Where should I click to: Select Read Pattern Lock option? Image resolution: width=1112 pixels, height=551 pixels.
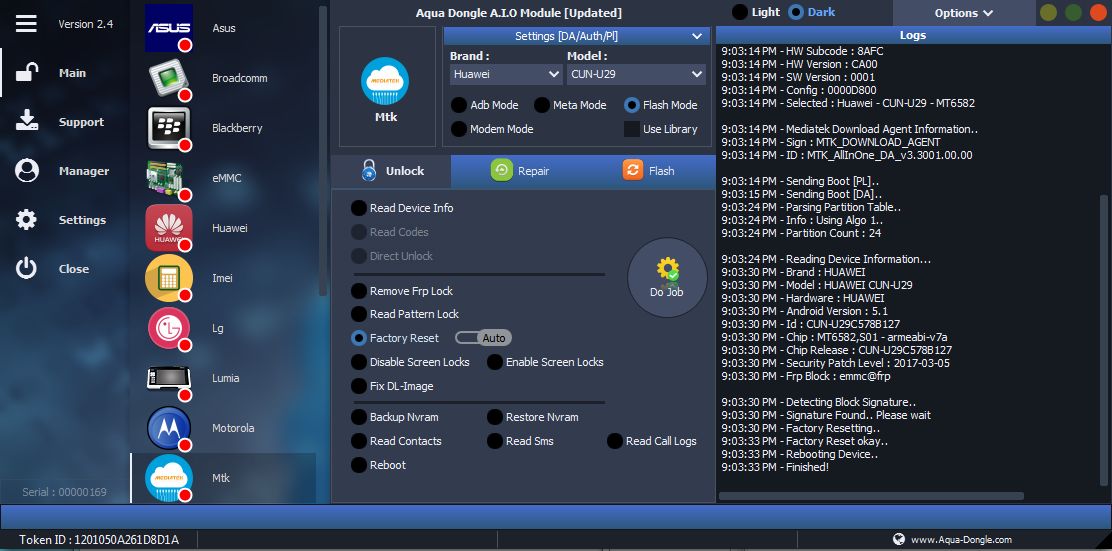tap(405, 314)
